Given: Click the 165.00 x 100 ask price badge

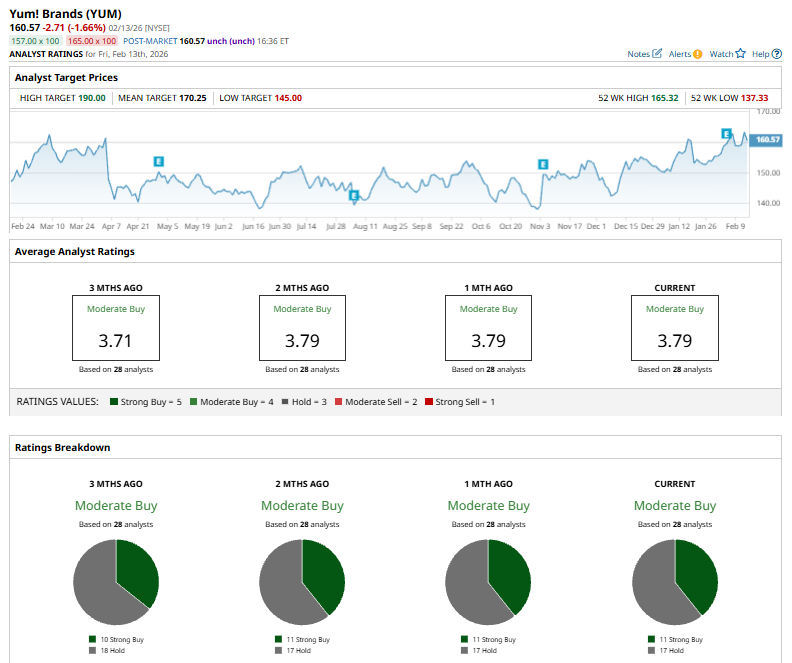Looking at the screenshot, I should 90,41.
